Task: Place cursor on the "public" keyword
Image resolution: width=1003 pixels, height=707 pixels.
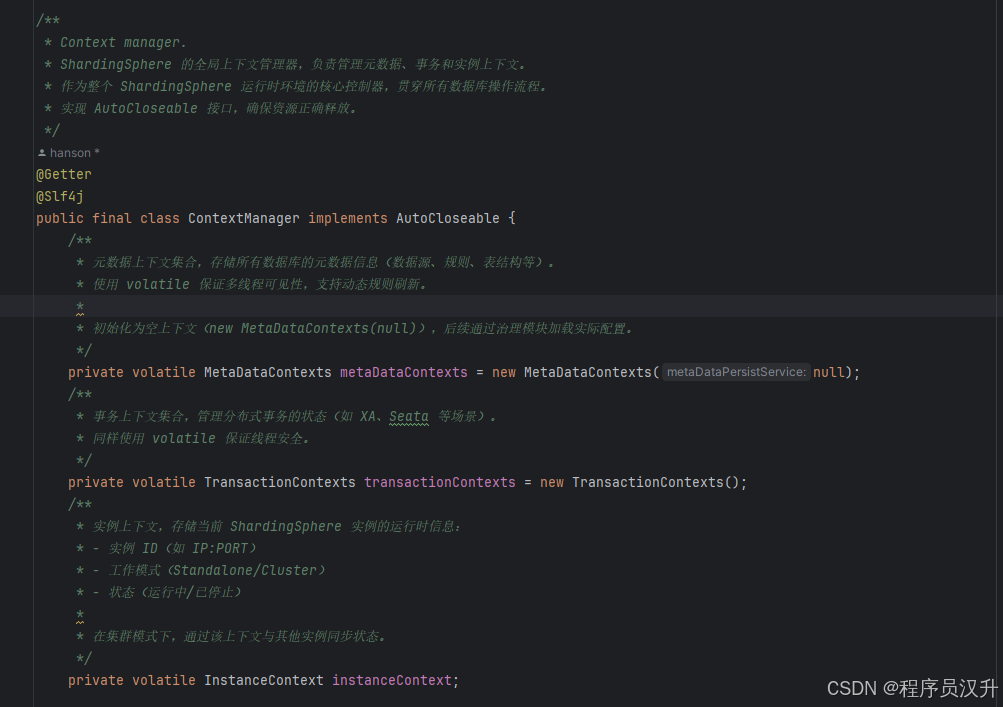Action: click(59, 218)
